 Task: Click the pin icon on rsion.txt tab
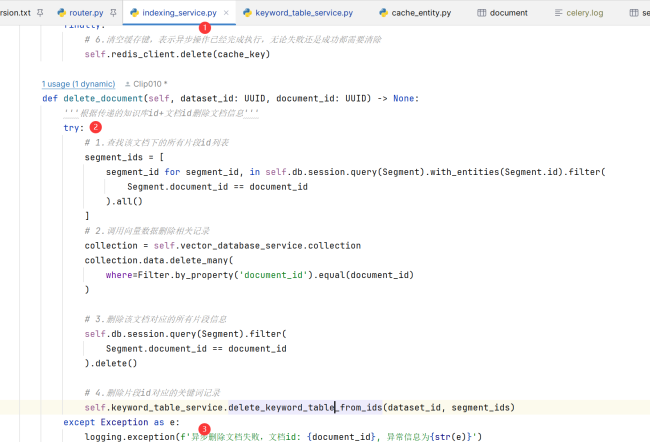pyautogui.click(x=40, y=13)
